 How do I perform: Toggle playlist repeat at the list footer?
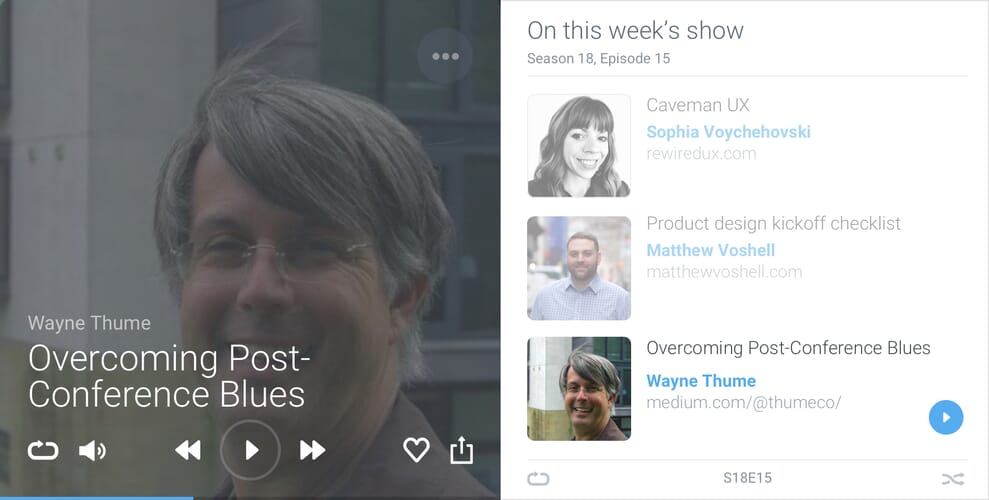click(x=538, y=479)
